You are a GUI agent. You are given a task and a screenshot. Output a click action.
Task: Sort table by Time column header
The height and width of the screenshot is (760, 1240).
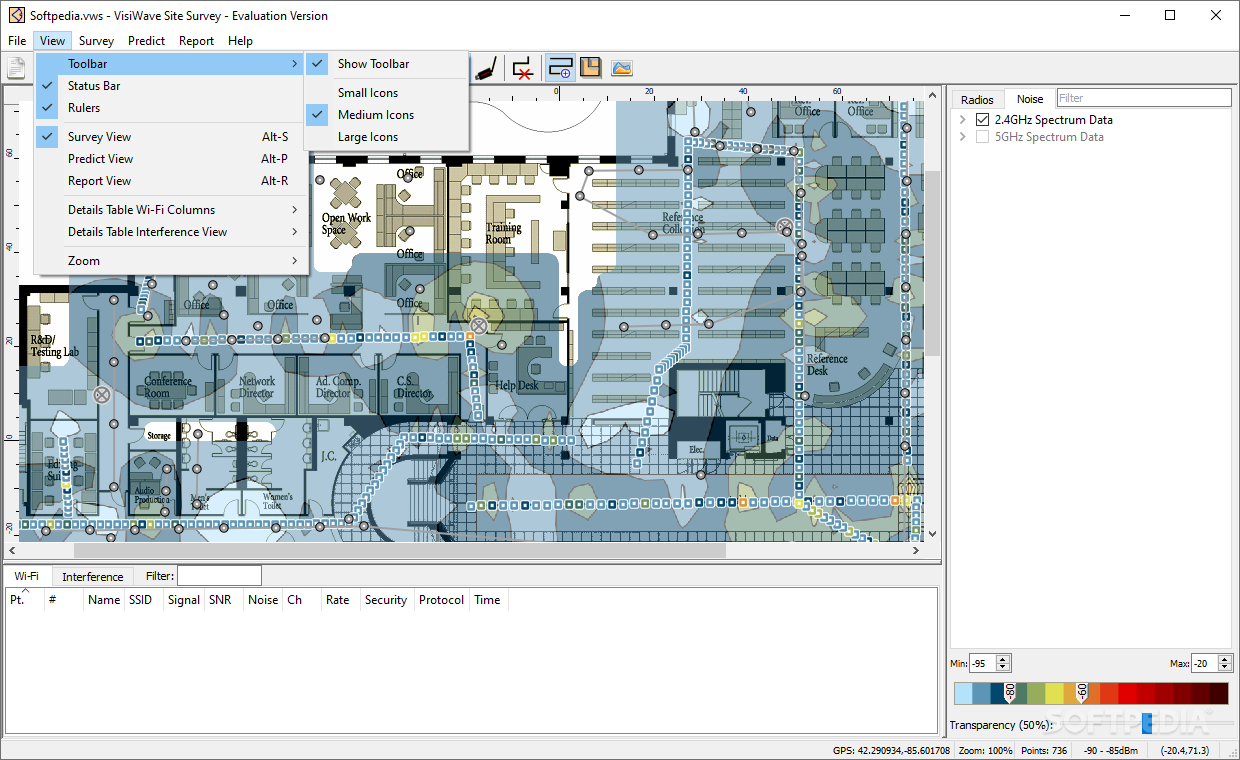coord(489,600)
